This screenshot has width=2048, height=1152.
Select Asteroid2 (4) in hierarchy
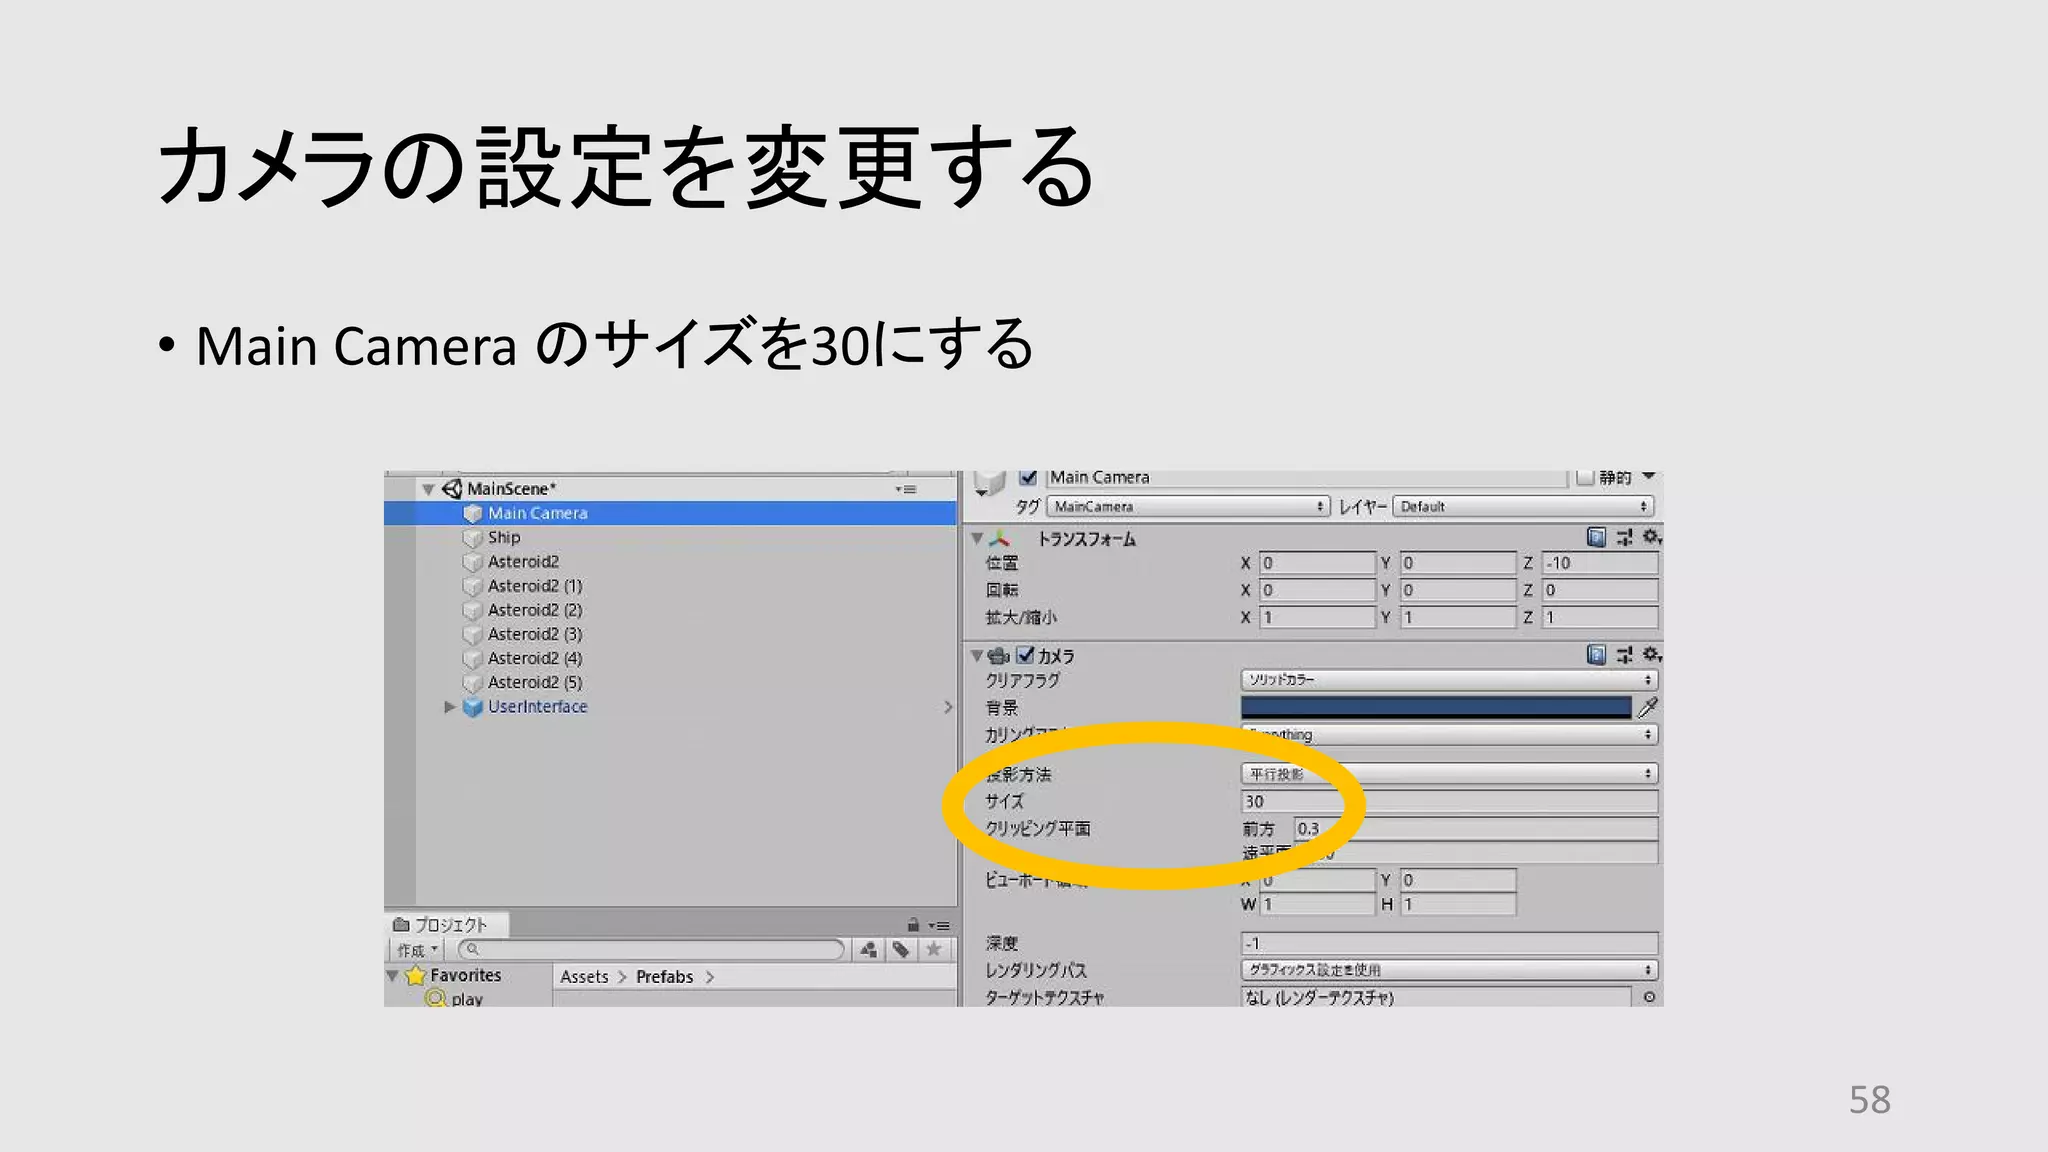tap(534, 658)
